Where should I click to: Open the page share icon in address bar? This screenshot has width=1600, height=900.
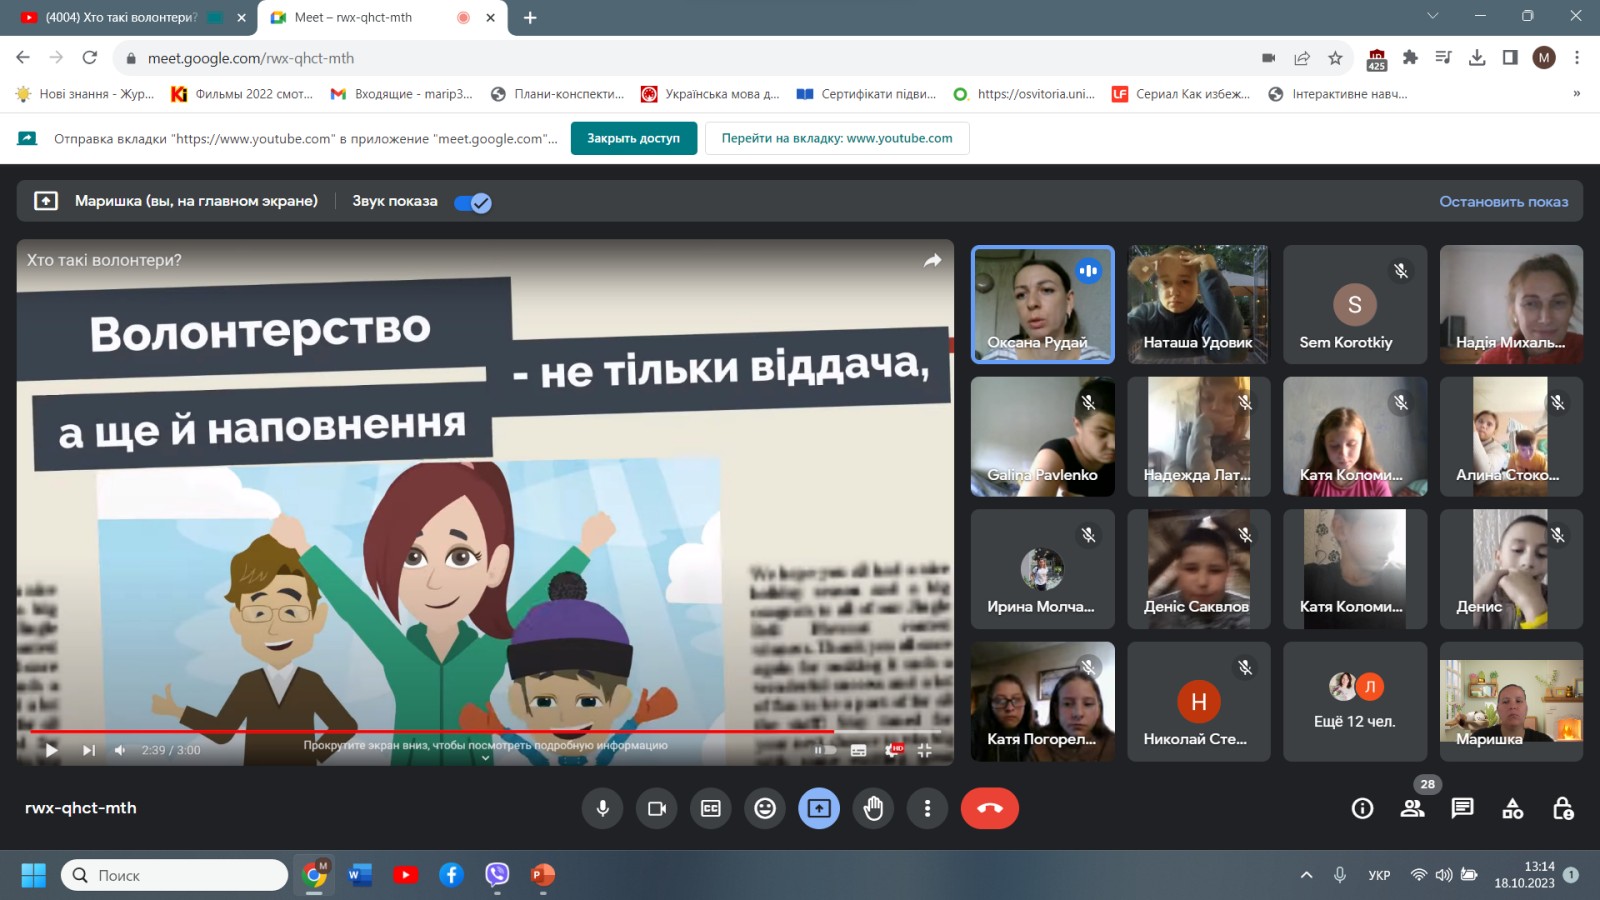tap(1302, 58)
